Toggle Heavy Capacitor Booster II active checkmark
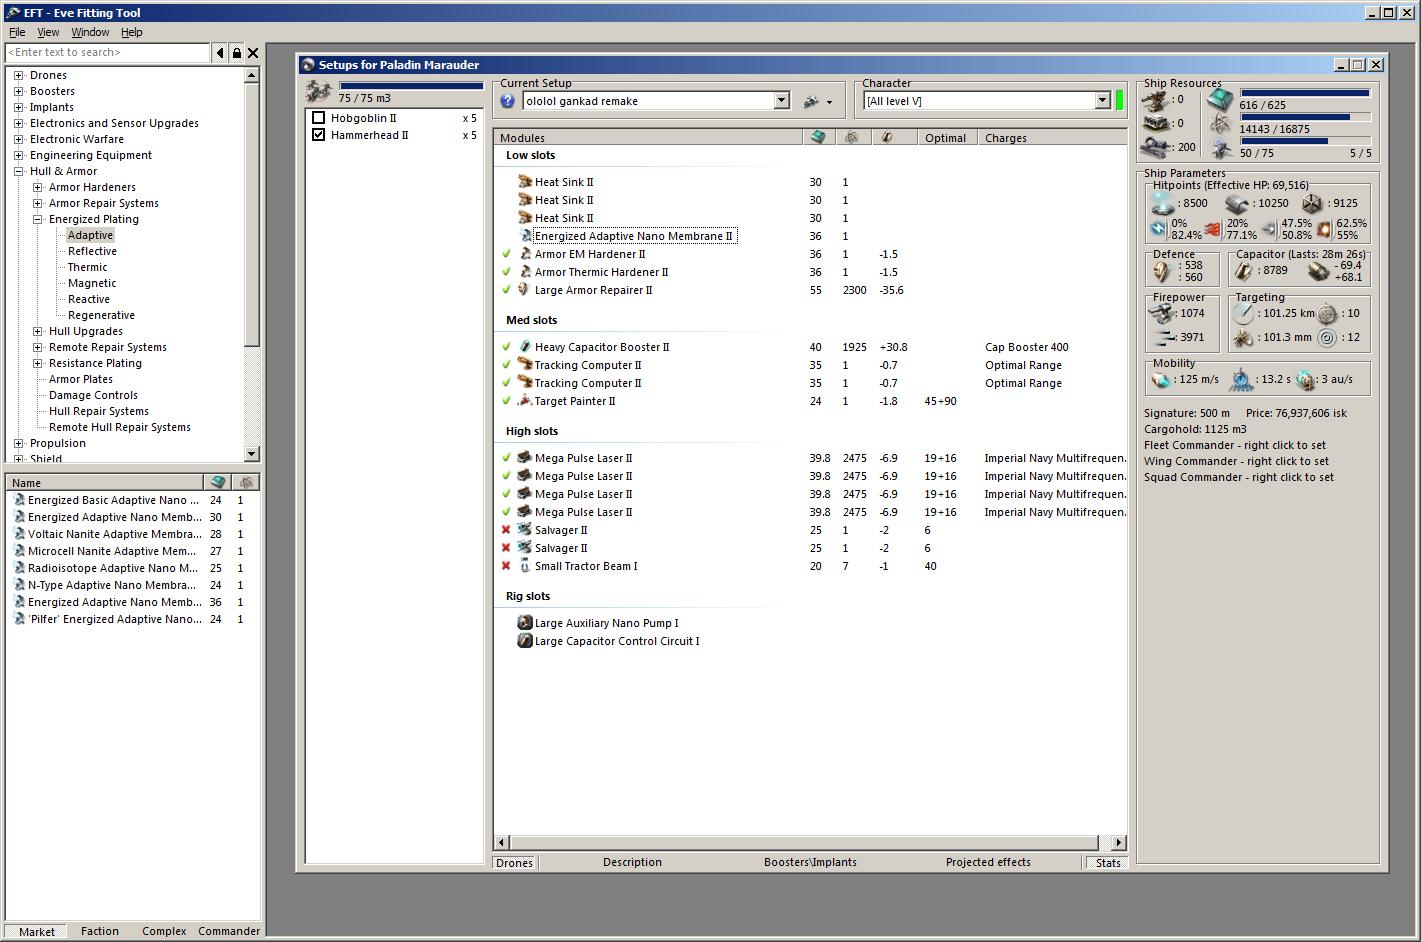The image size is (1421, 942). [x=506, y=347]
